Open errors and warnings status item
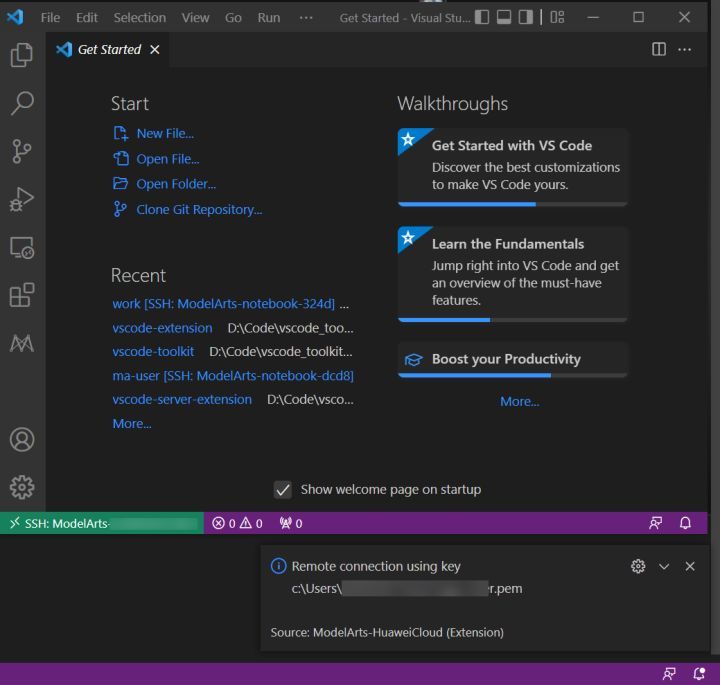Screen dimensions: 720x685 (237, 523)
